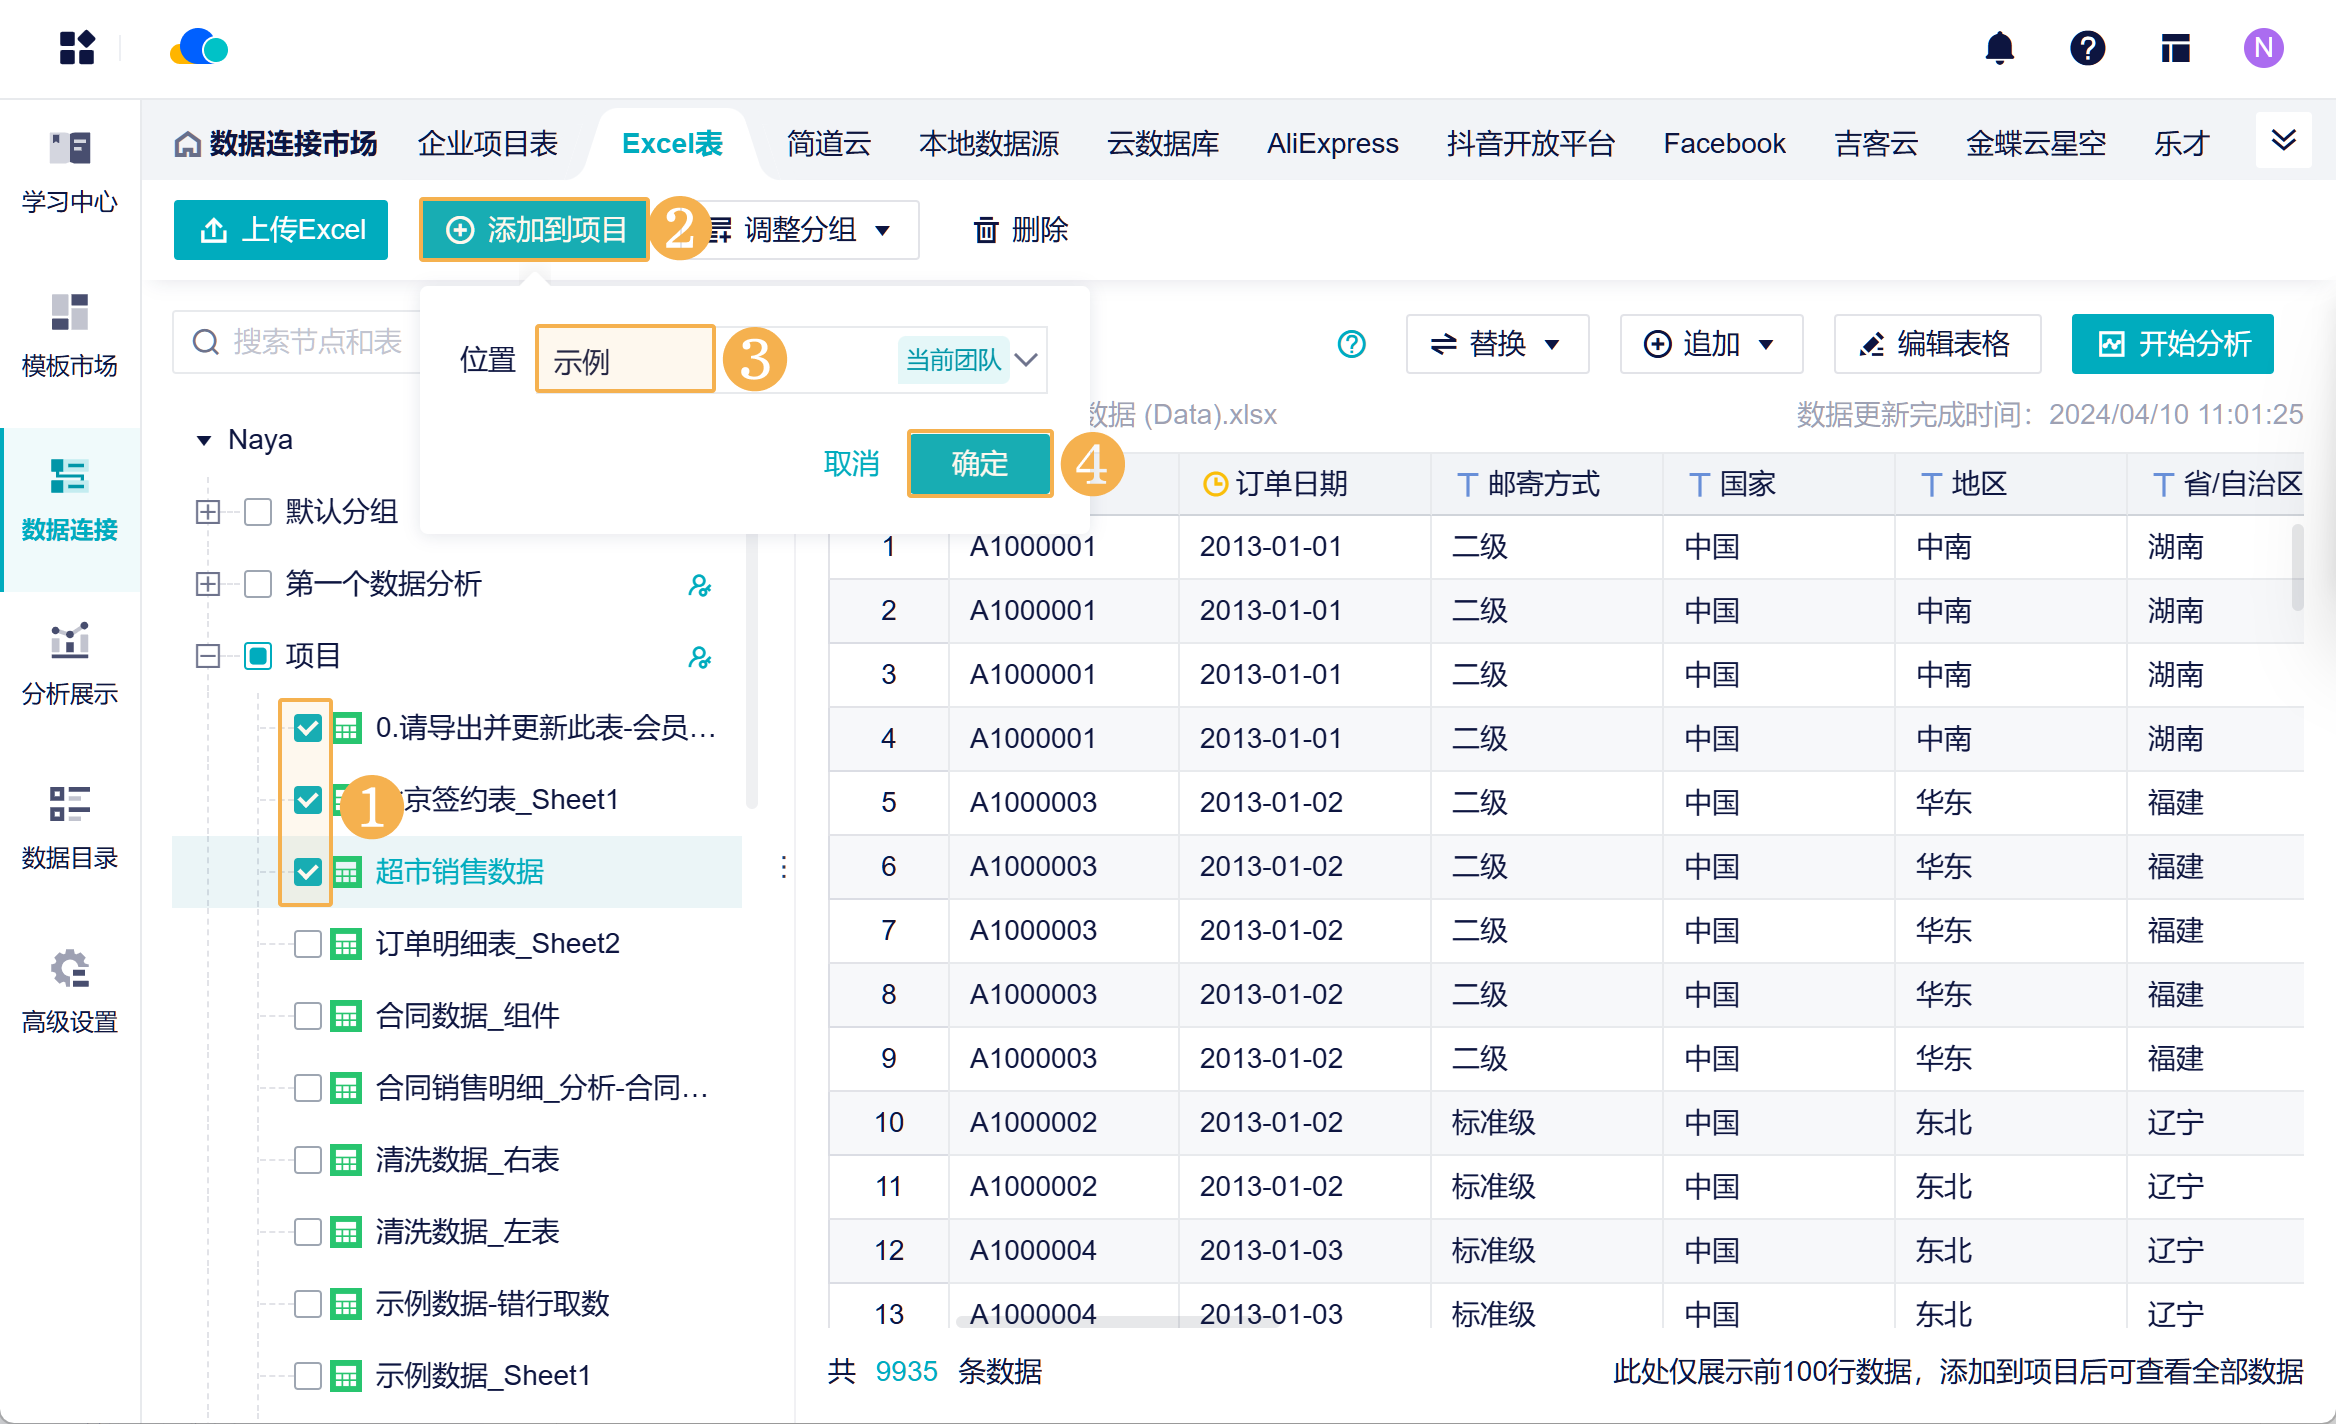
Task: Expand more data source tabs chevron
Action: (2284, 140)
